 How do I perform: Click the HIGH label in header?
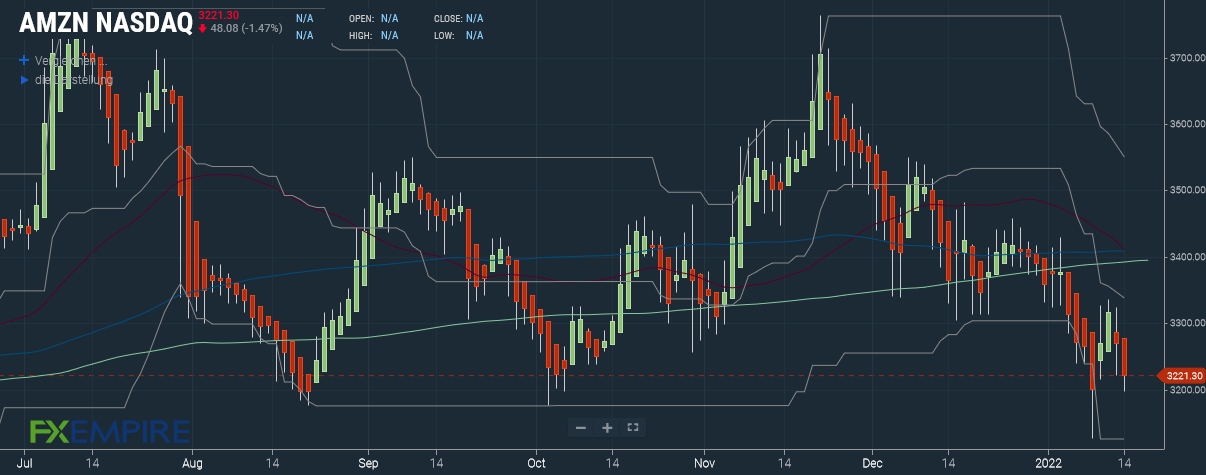[361, 35]
